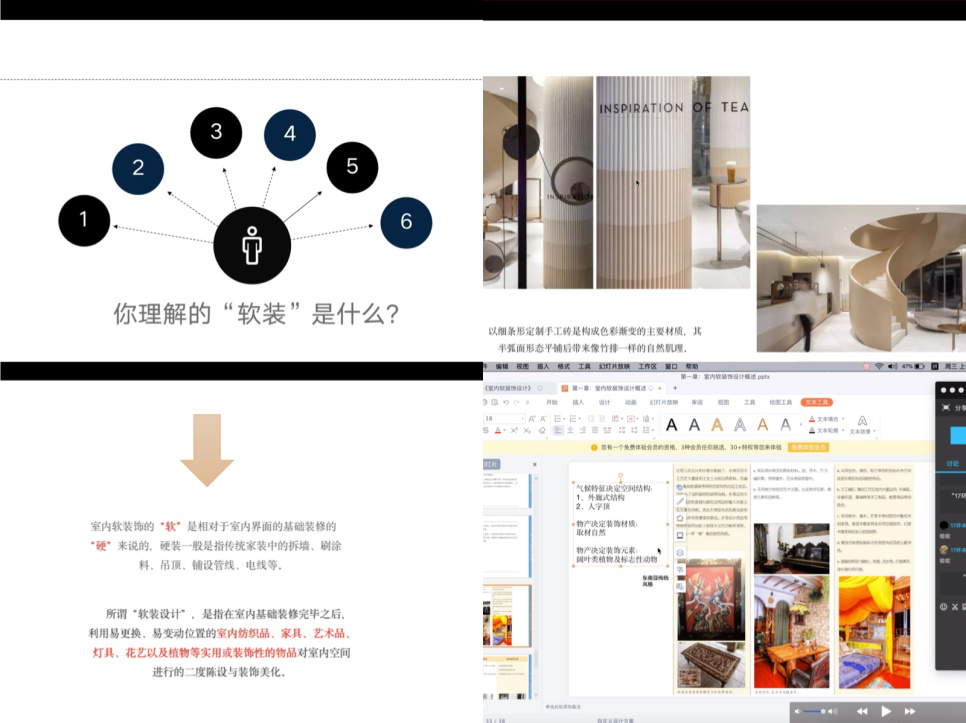Click the redo arrow in WPS quick access bar

[516, 402]
